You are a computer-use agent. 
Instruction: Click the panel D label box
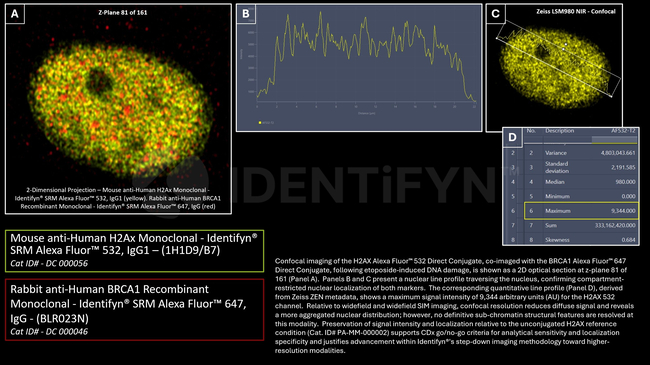coord(512,137)
